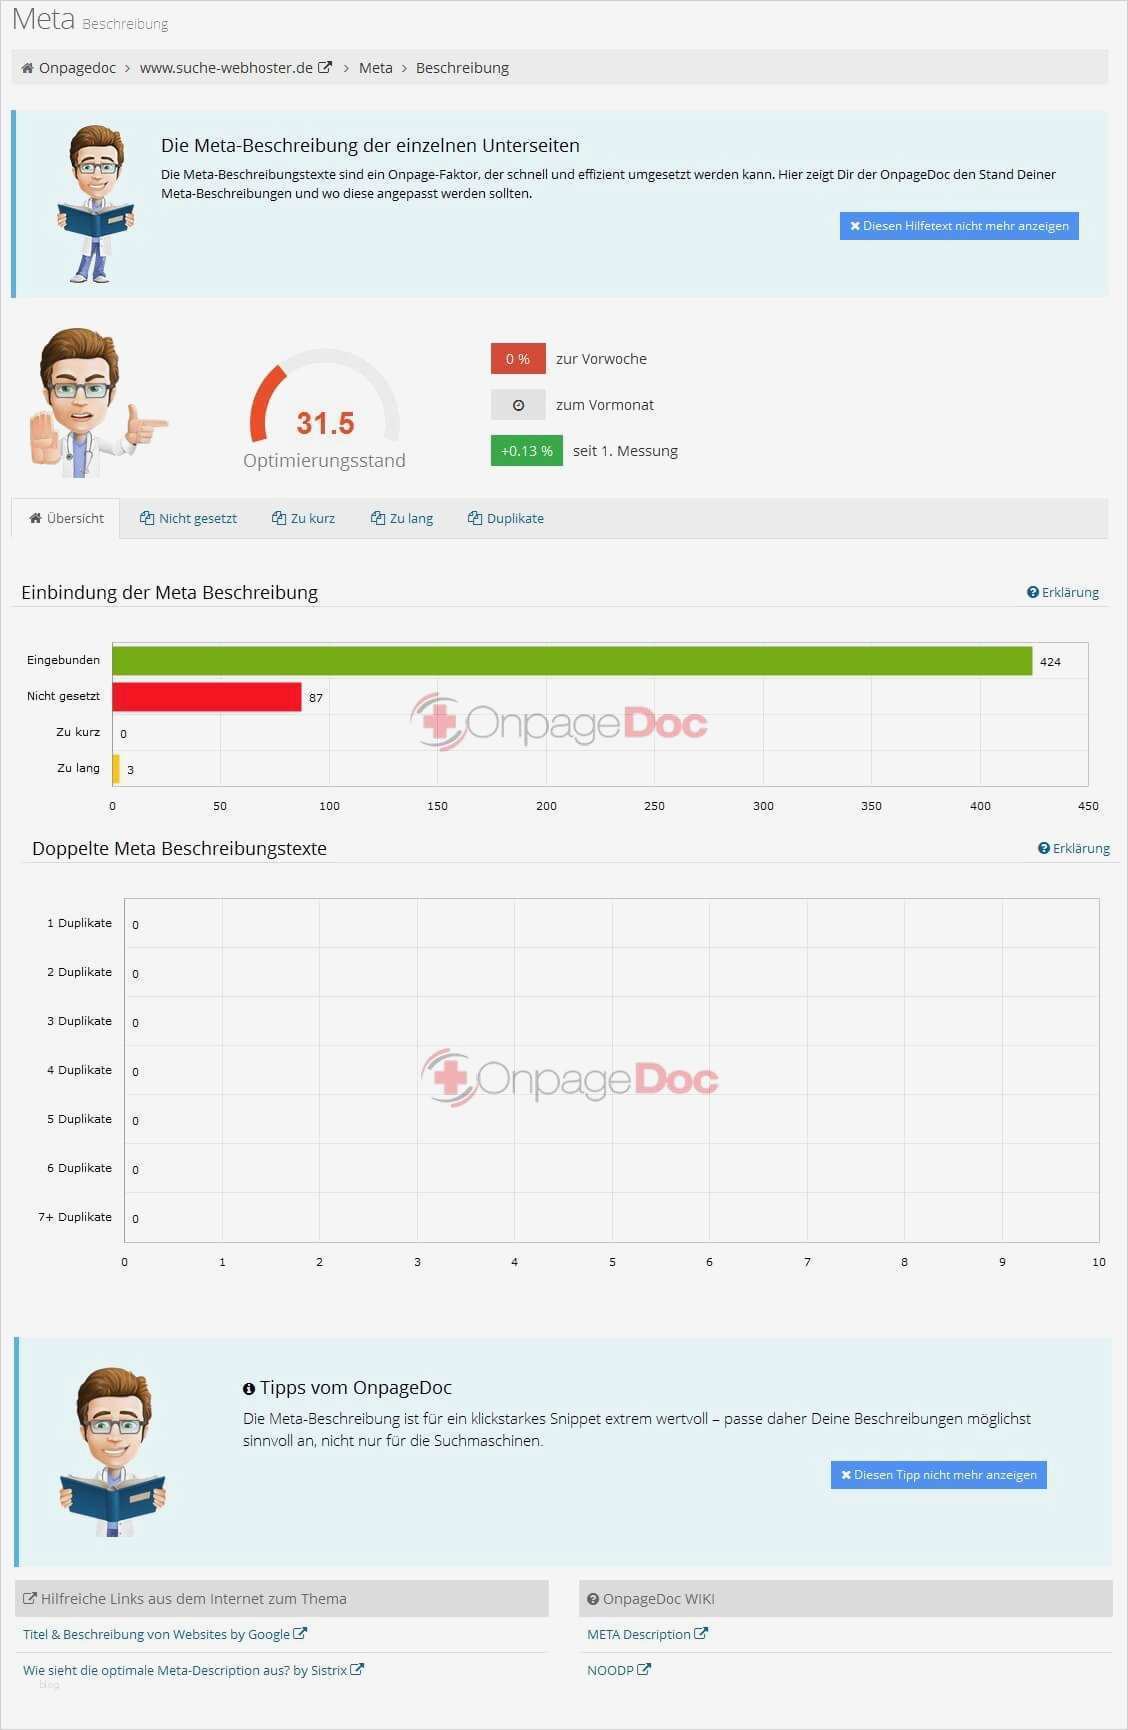Click external-link icon after NOODP

pos(644,1669)
